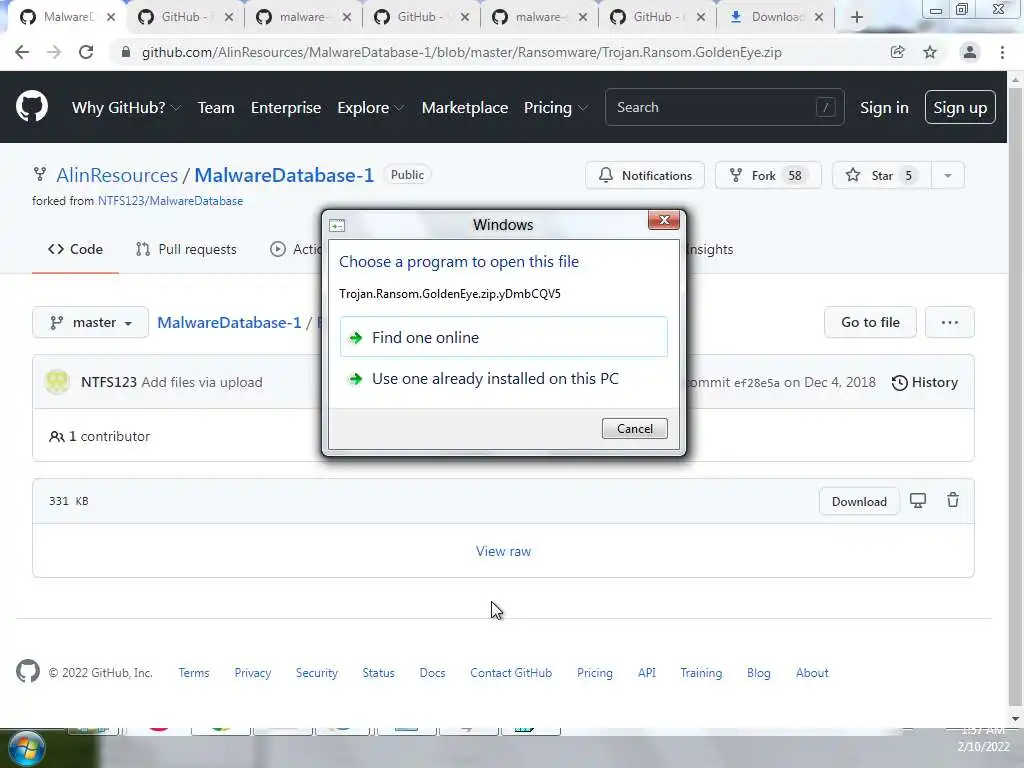Switch to the Code tab
The width and height of the screenshot is (1024, 768).
coord(75,249)
